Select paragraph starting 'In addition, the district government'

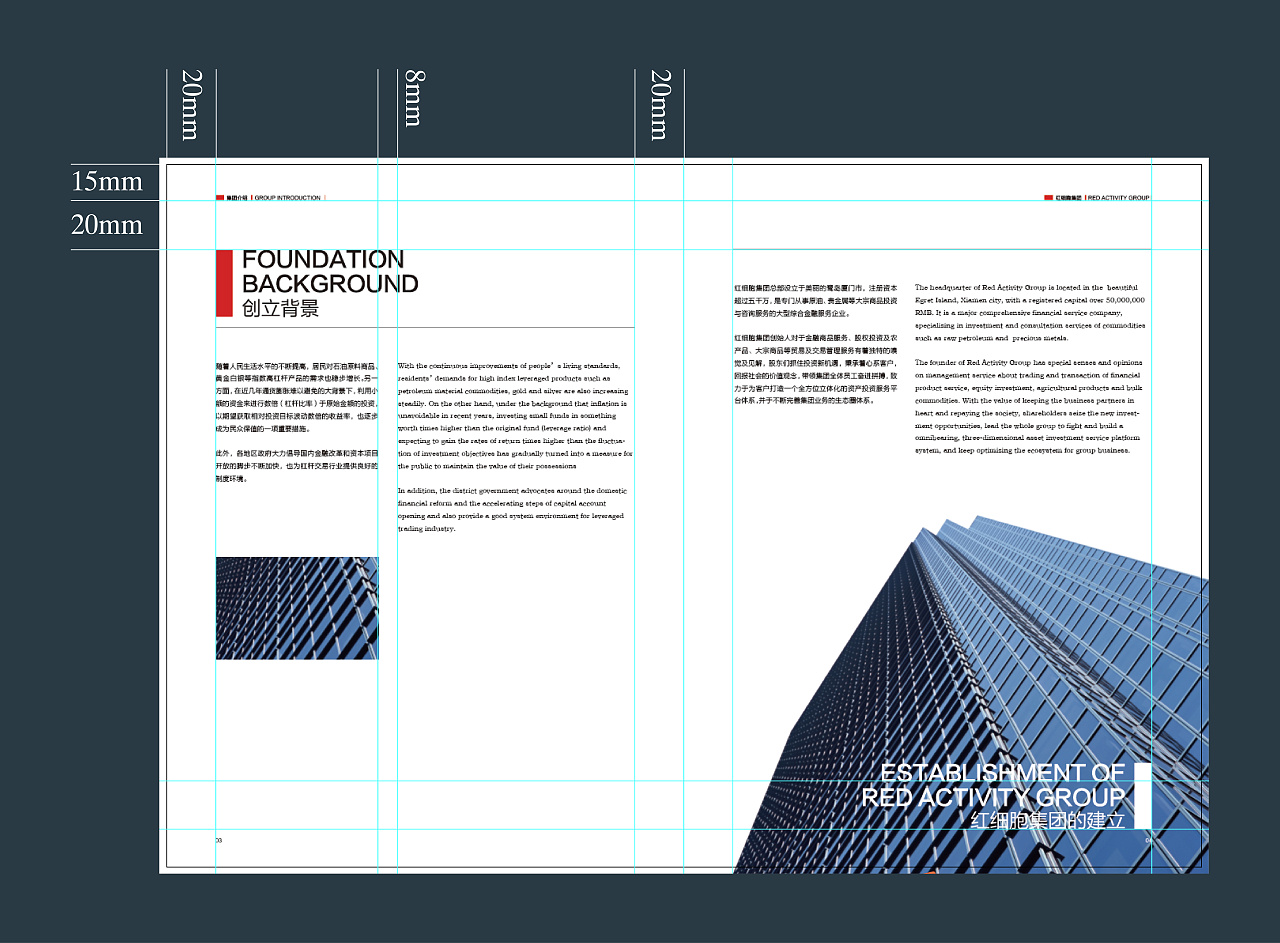point(512,510)
